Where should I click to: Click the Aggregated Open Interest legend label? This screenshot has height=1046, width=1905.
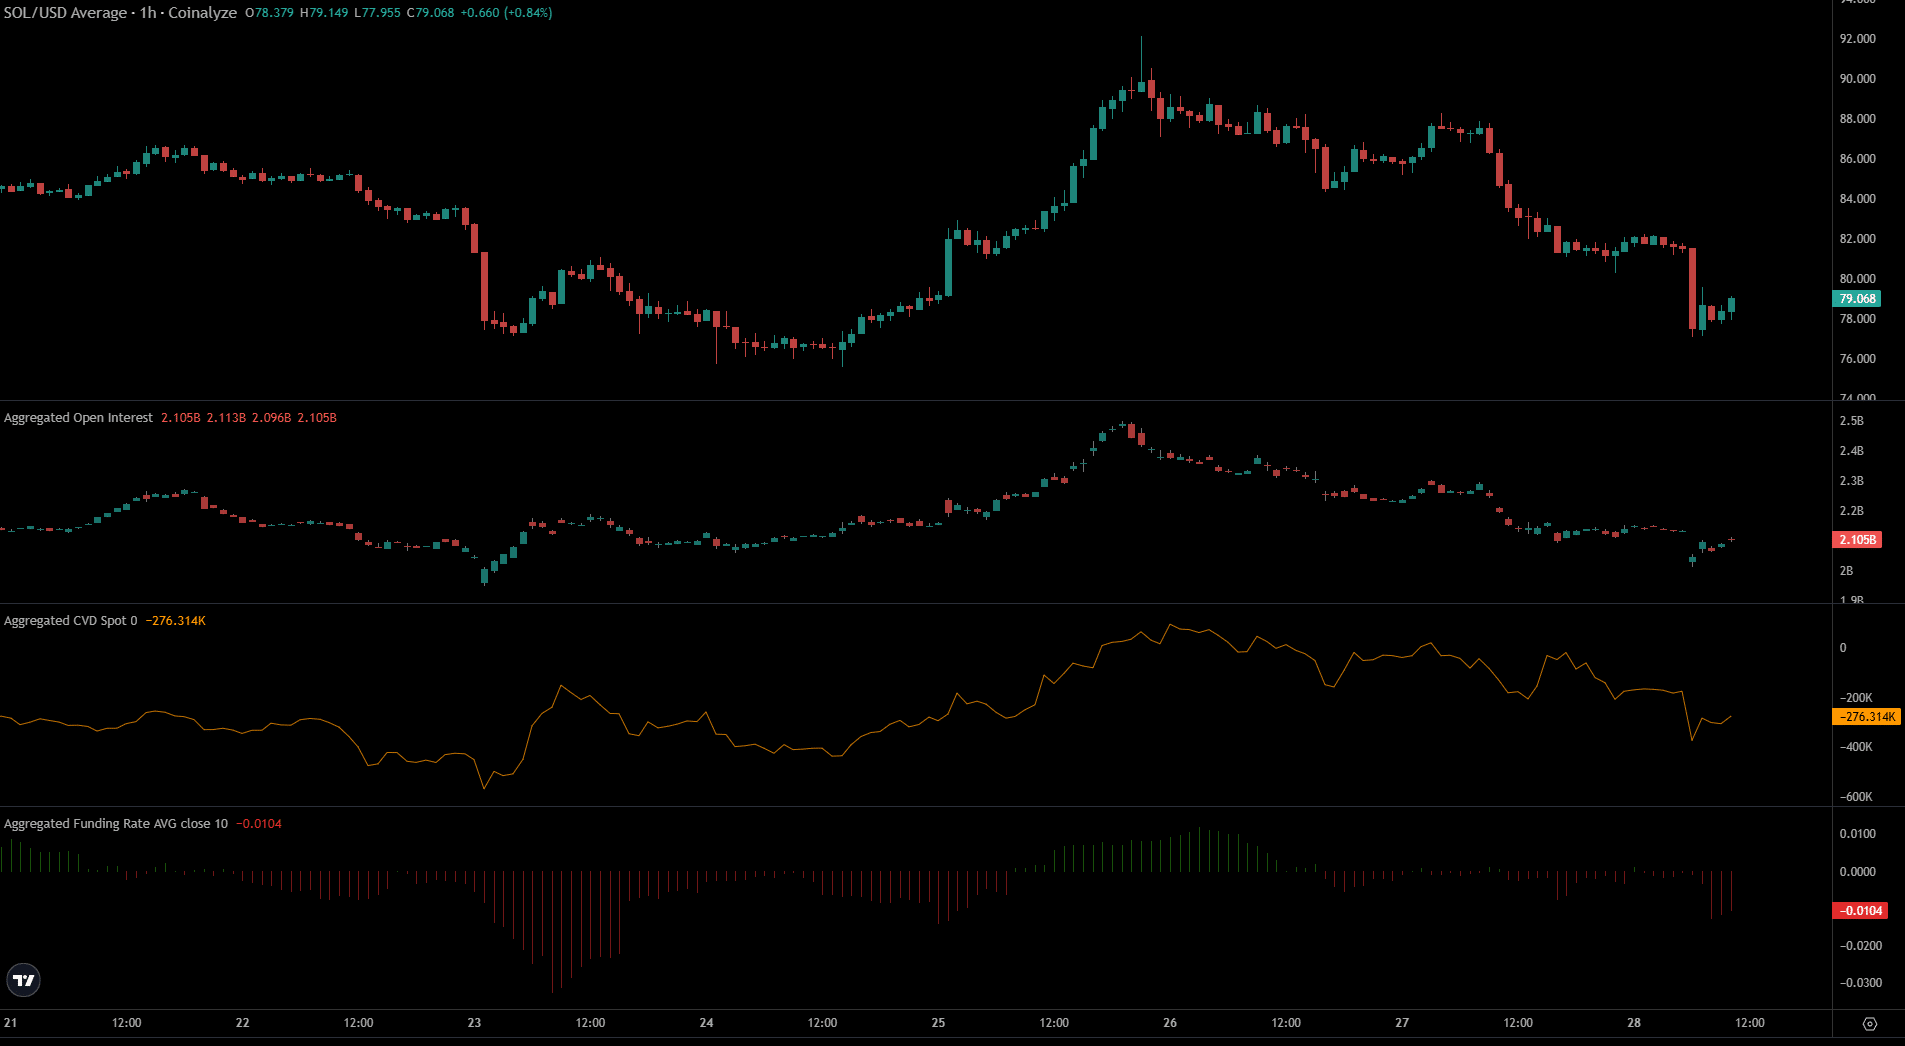(78, 418)
